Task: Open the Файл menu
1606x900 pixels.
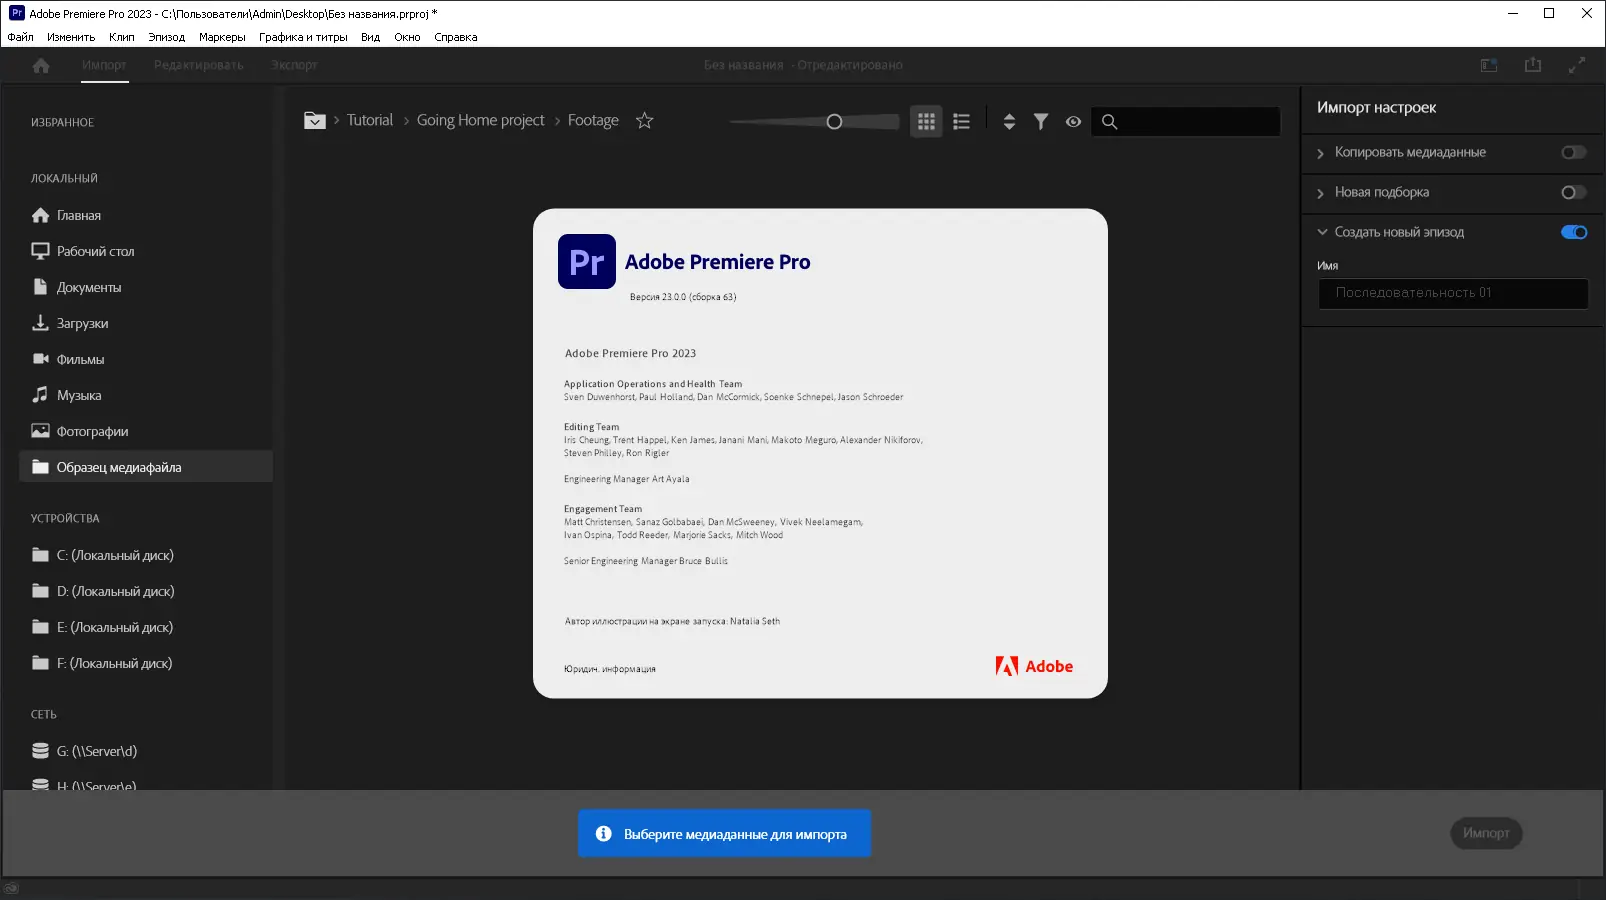Action: point(20,37)
